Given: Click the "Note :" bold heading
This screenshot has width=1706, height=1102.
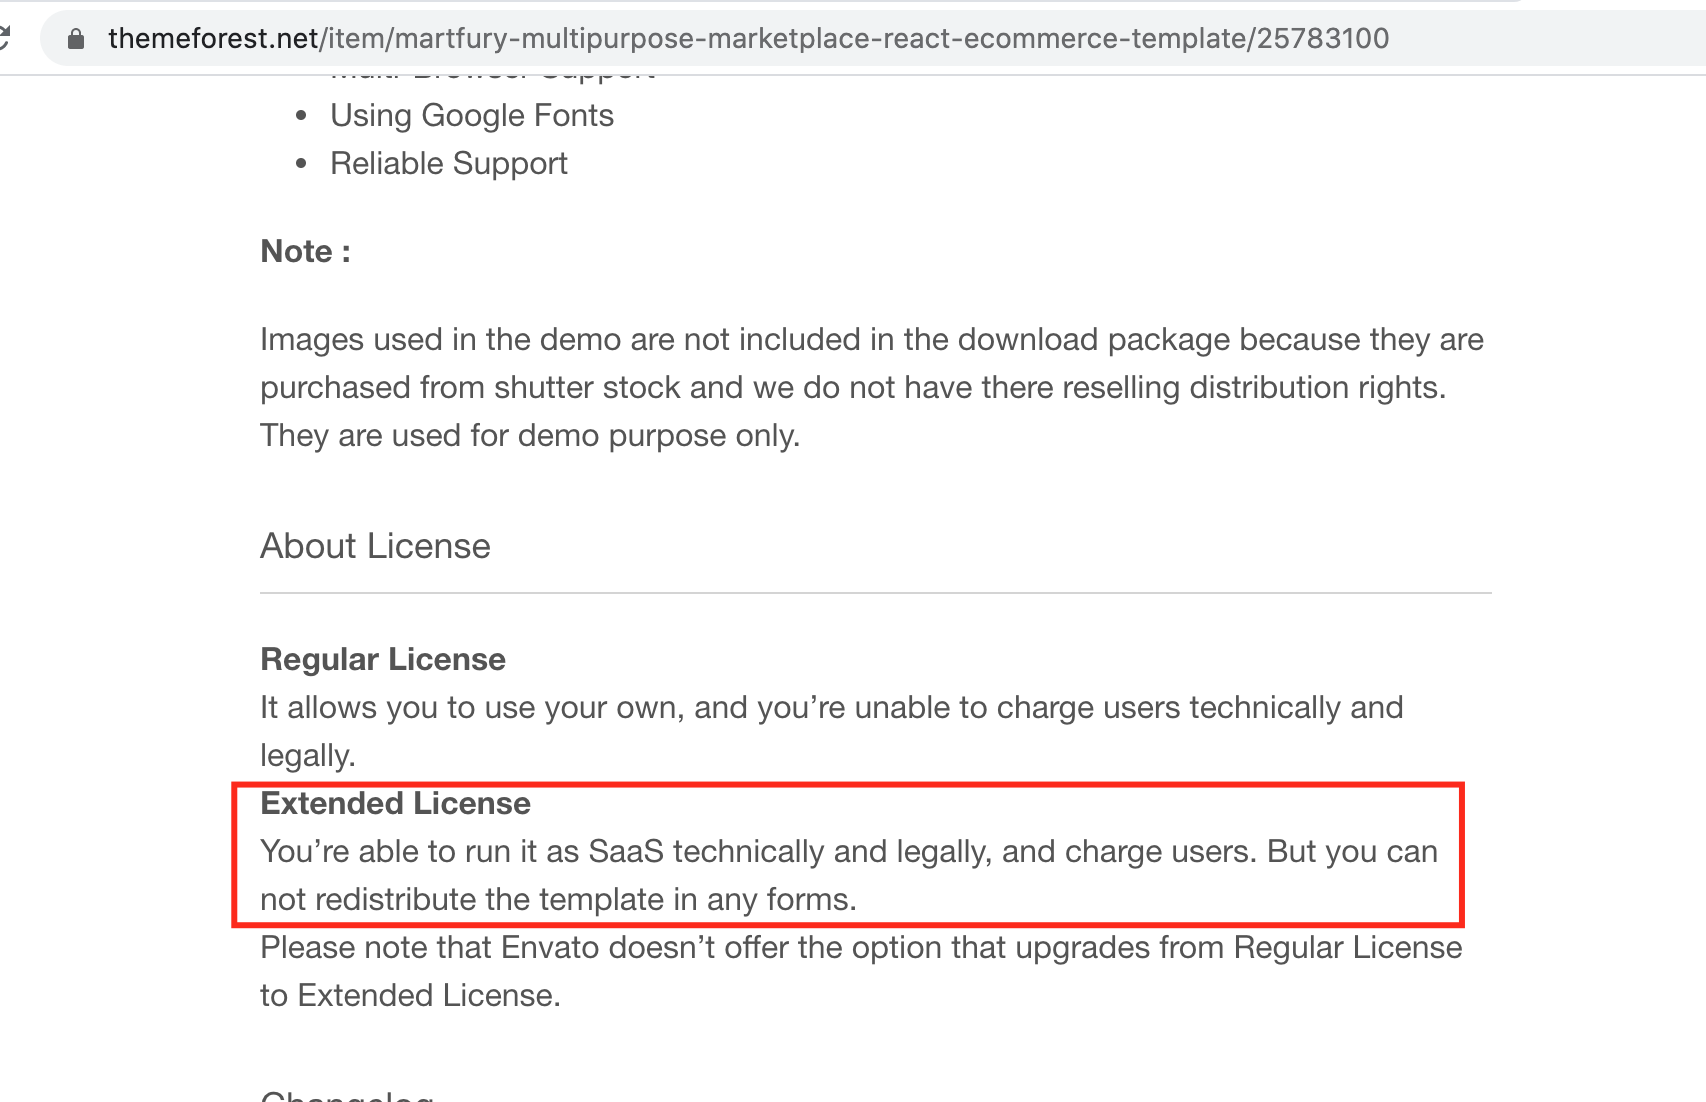Looking at the screenshot, I should coord(305,252).
